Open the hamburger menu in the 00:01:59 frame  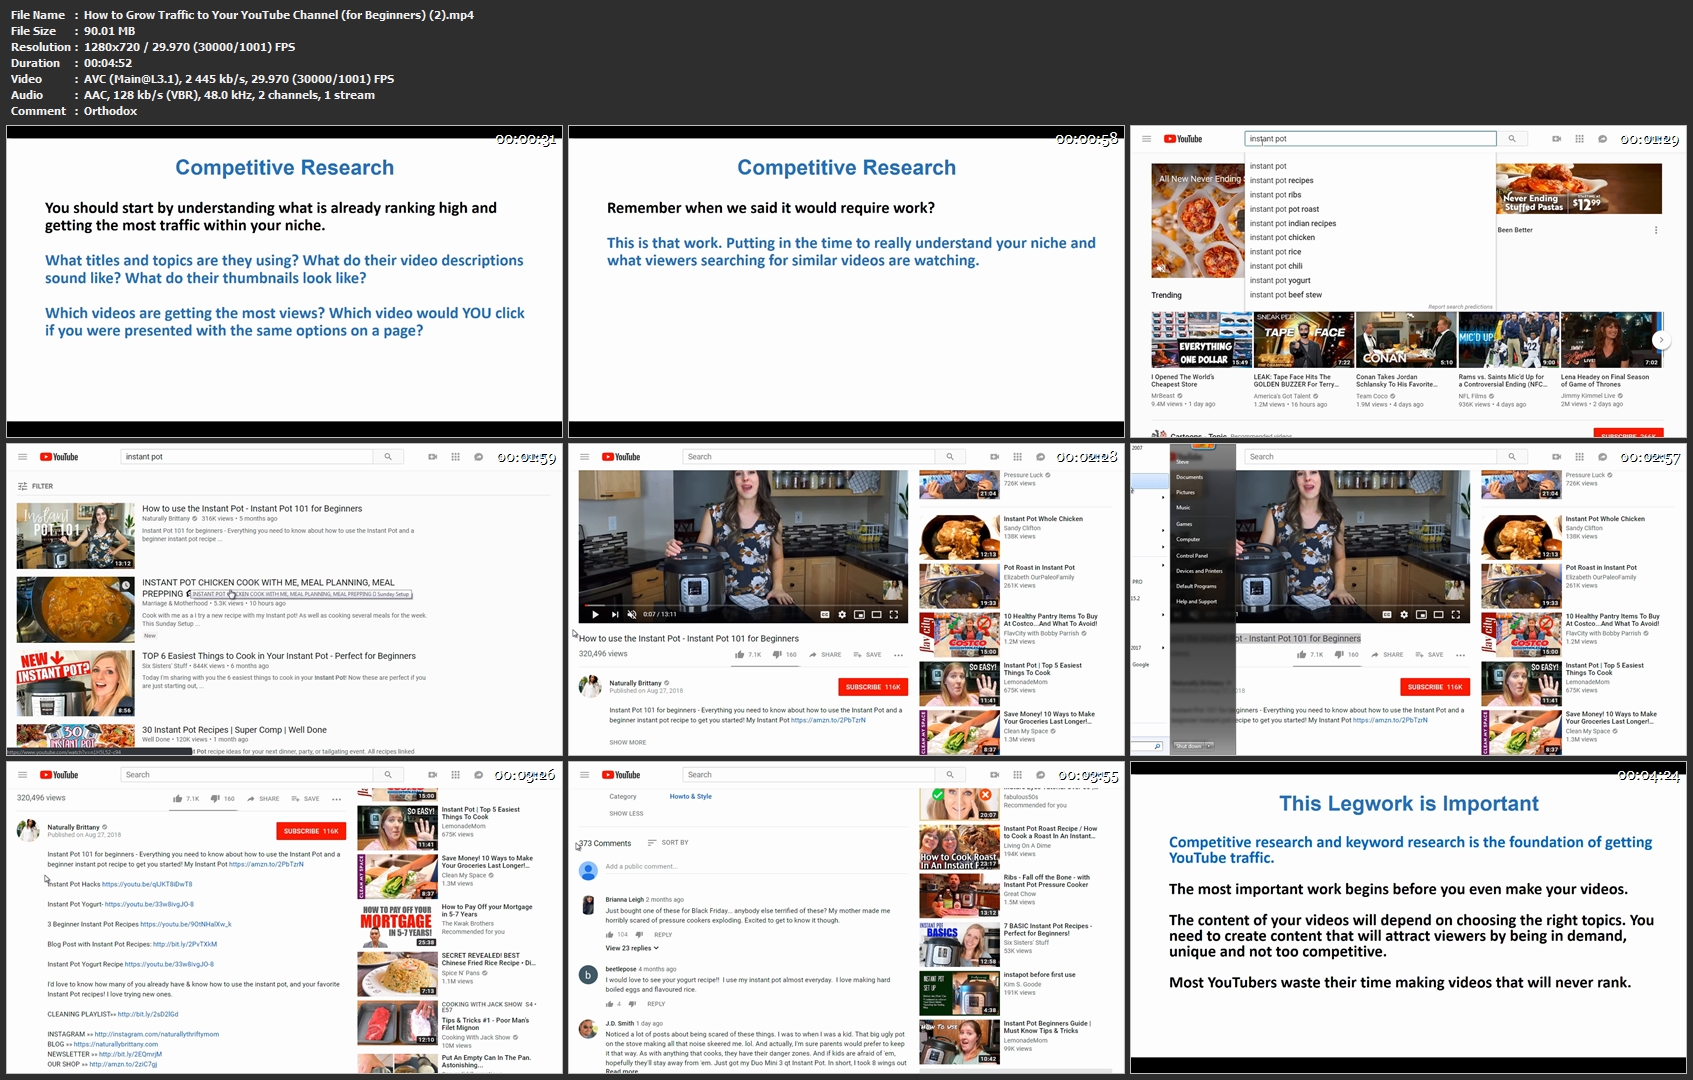(x=22, y=457)
